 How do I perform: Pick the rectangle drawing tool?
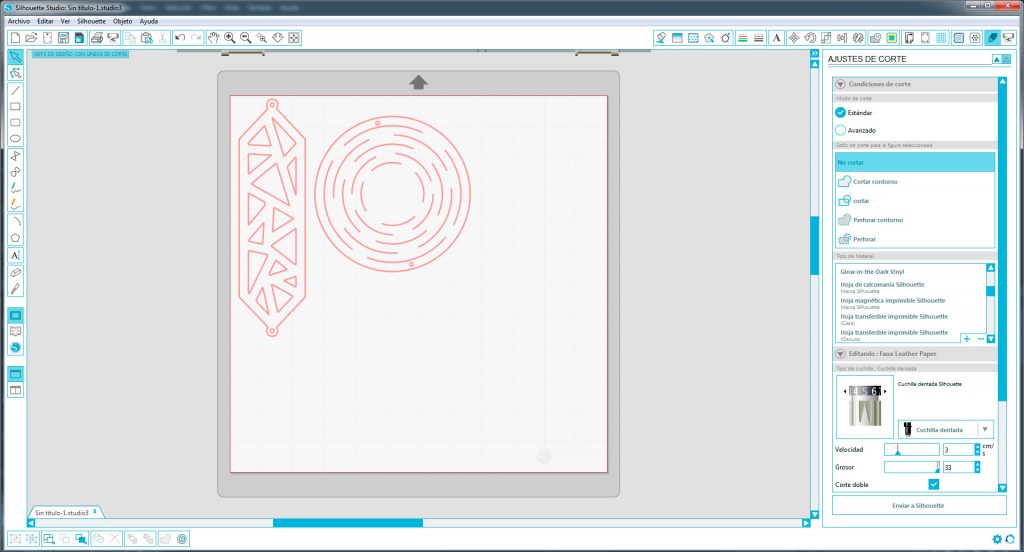15,106
